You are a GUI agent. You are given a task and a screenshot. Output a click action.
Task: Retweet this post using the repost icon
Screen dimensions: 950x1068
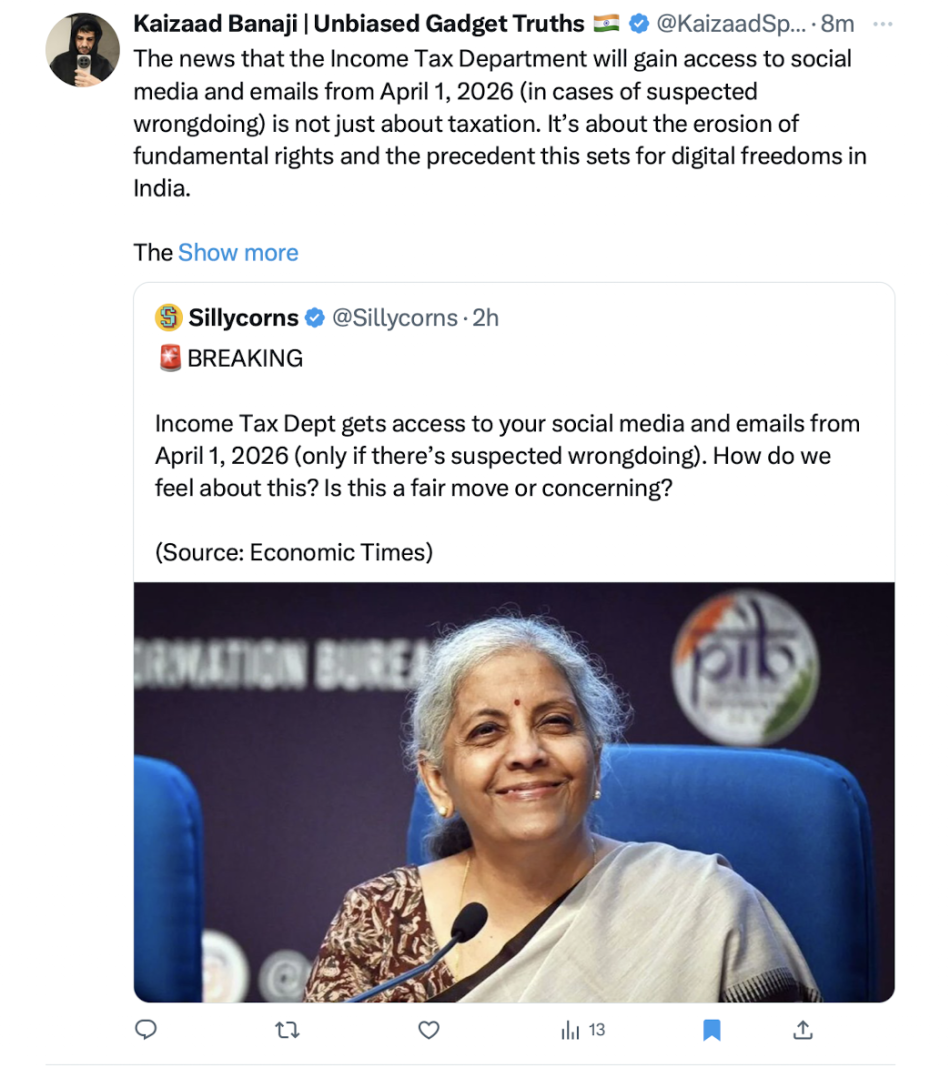coord(287,1029)
